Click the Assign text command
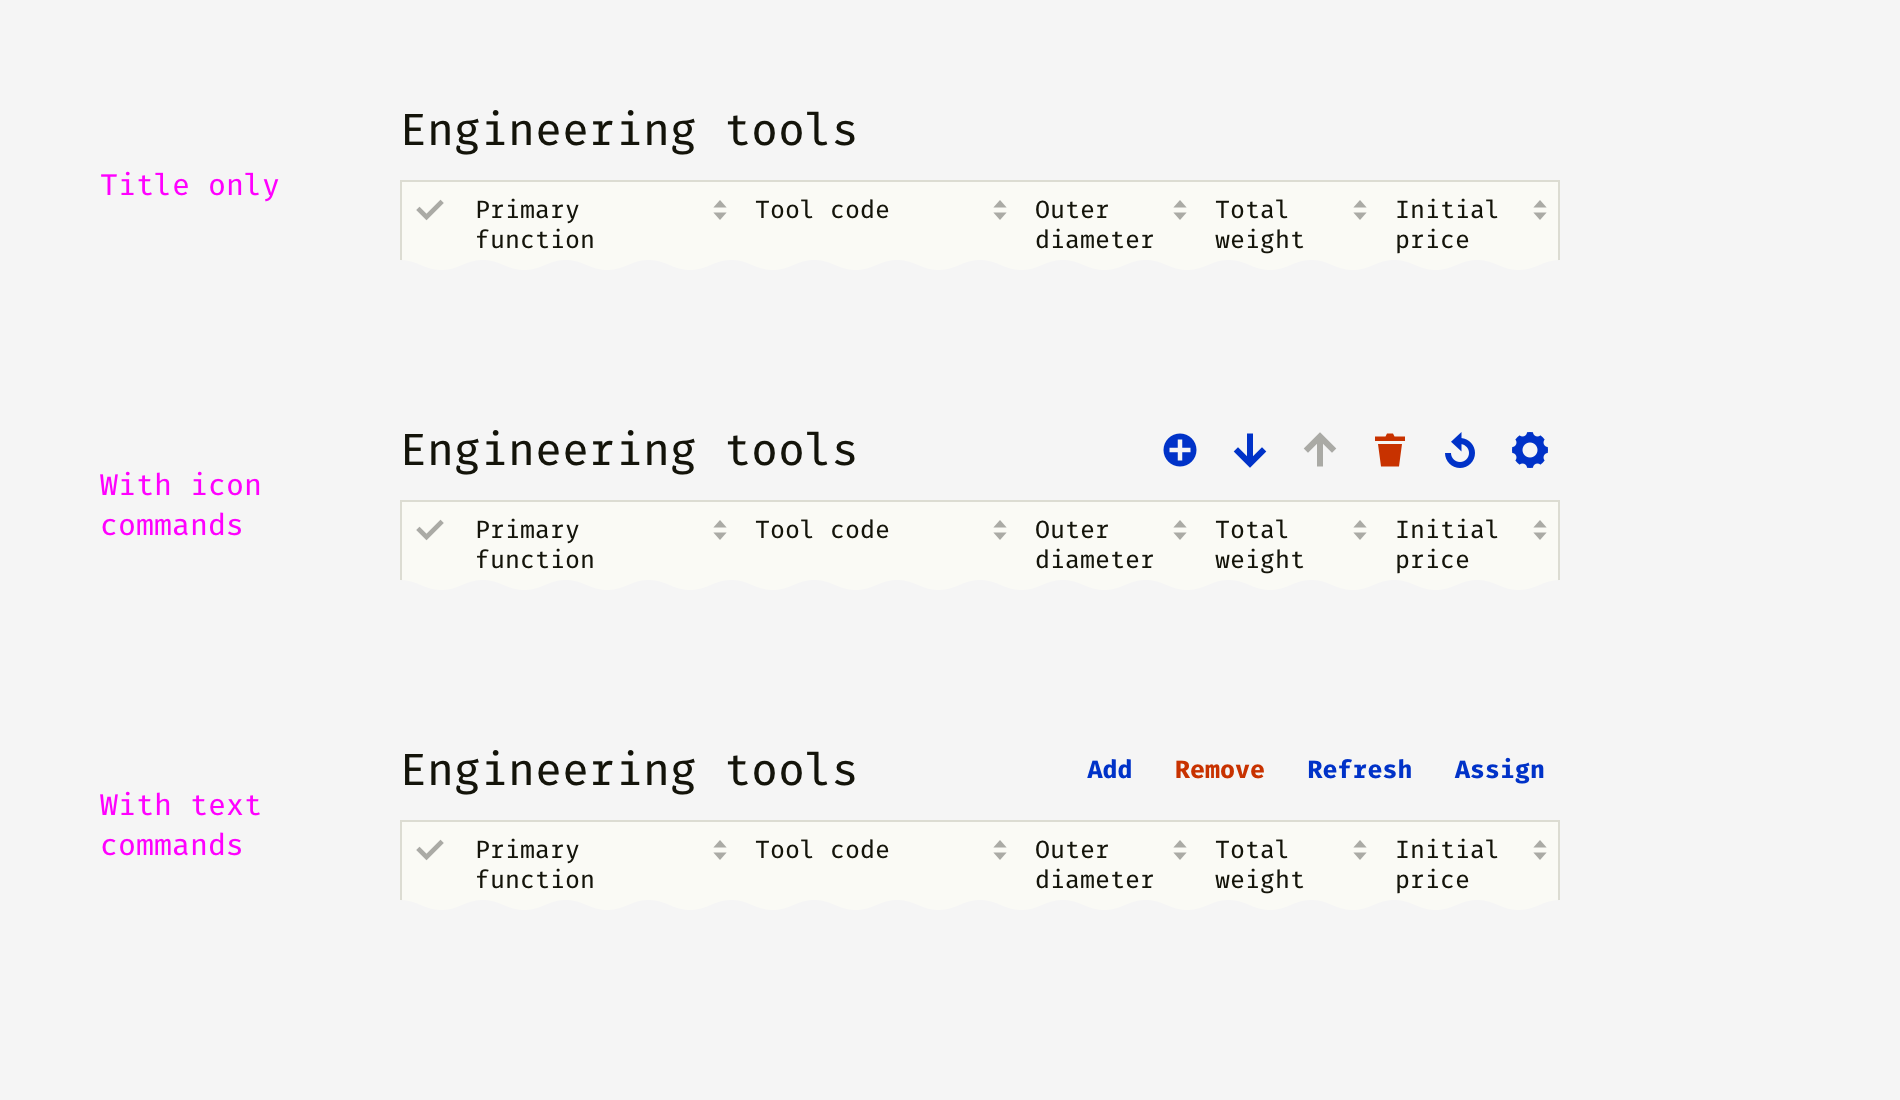Screen dimensions: 1900x1100 [1499, 770]
